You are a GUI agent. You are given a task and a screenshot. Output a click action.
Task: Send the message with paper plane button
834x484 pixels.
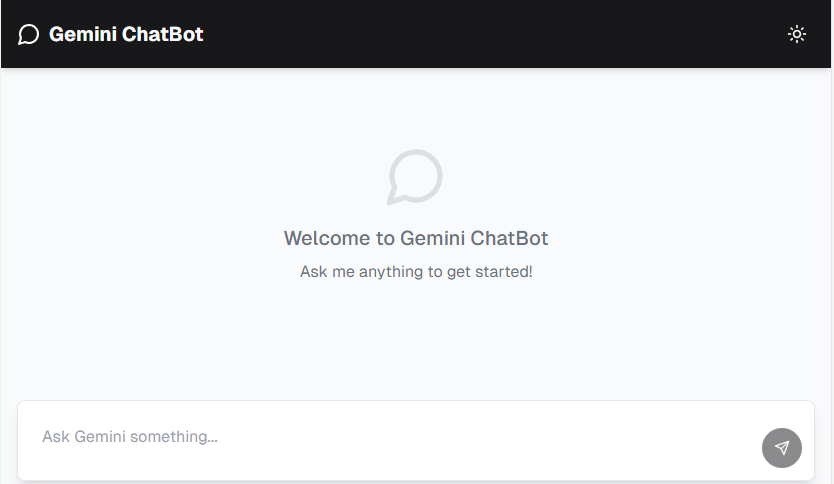click(x=782, y=448)
